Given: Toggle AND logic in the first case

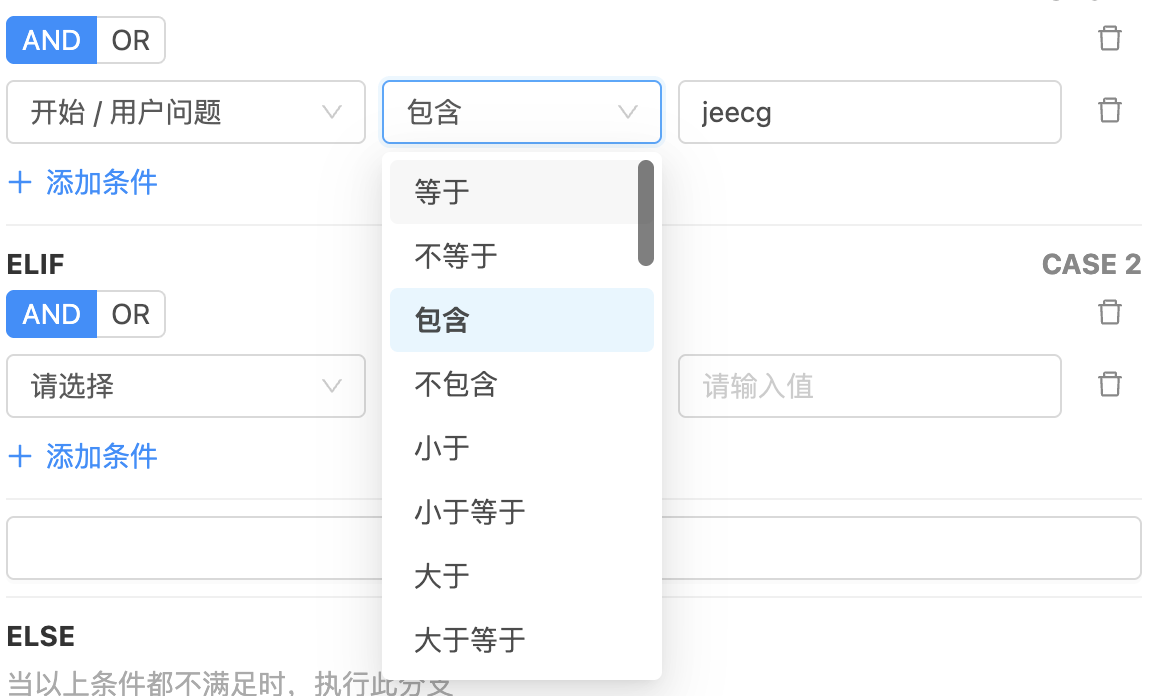Looking at the screenshot, I should tap(52, 40).
